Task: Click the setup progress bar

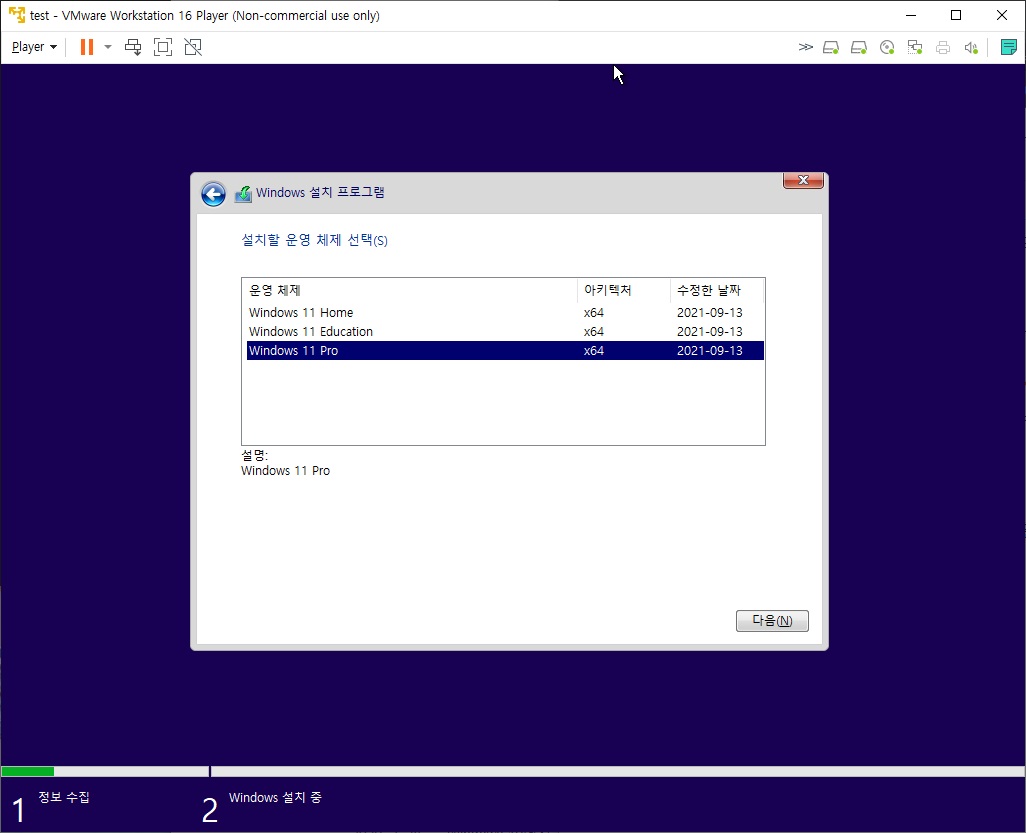Action: [513, 771]
